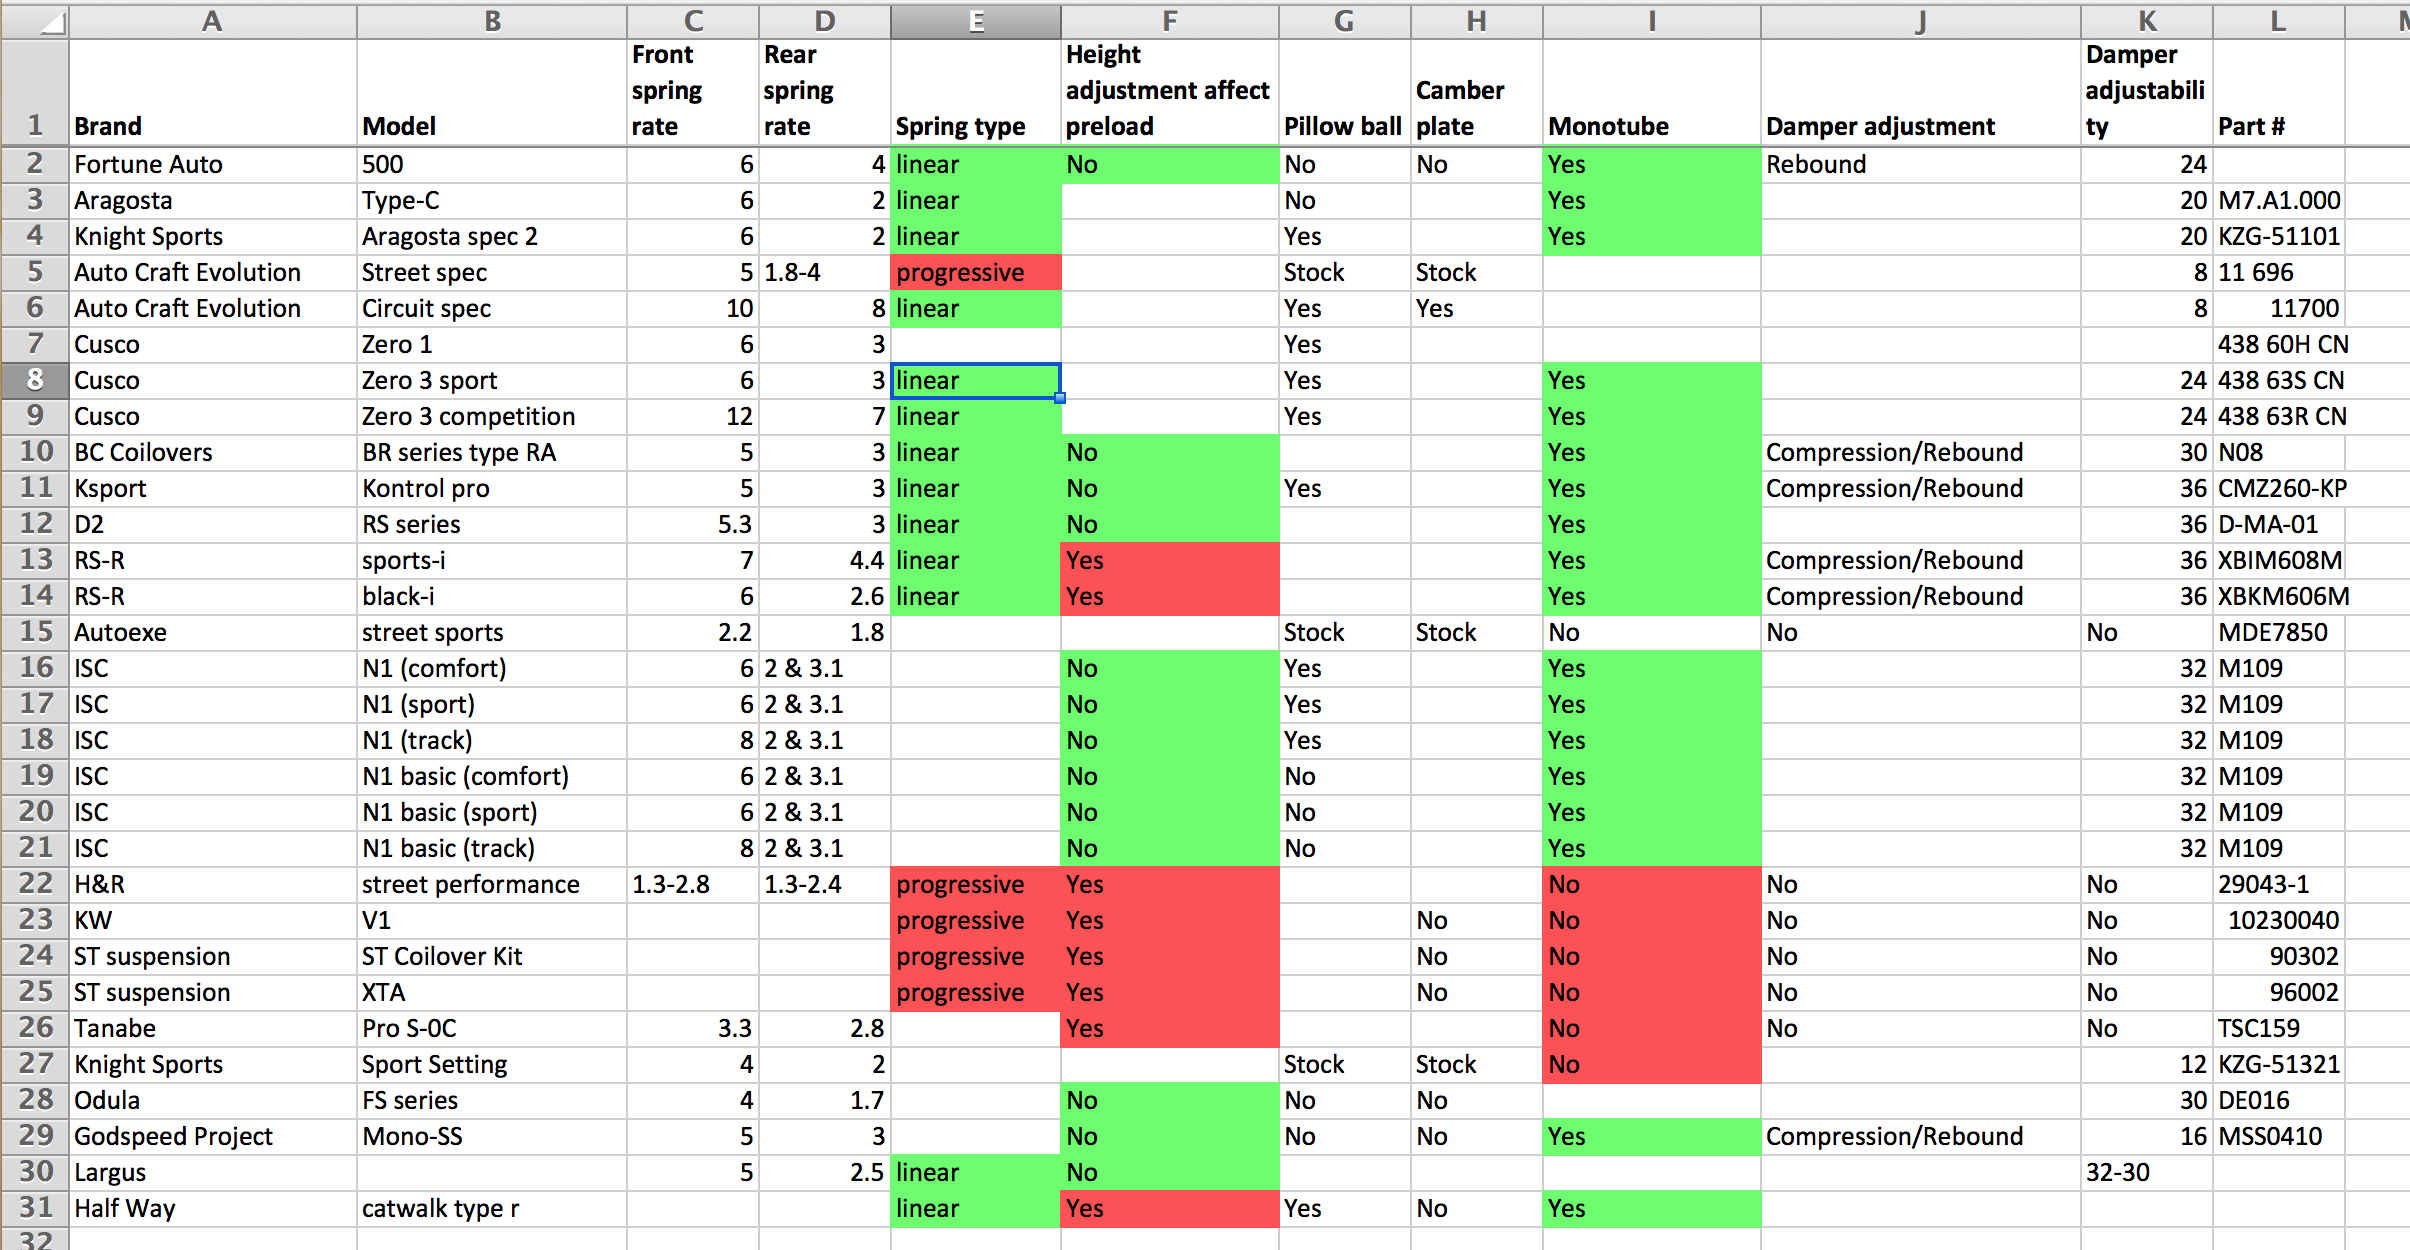Select column A header
2410x1250 pixels.
212,21
